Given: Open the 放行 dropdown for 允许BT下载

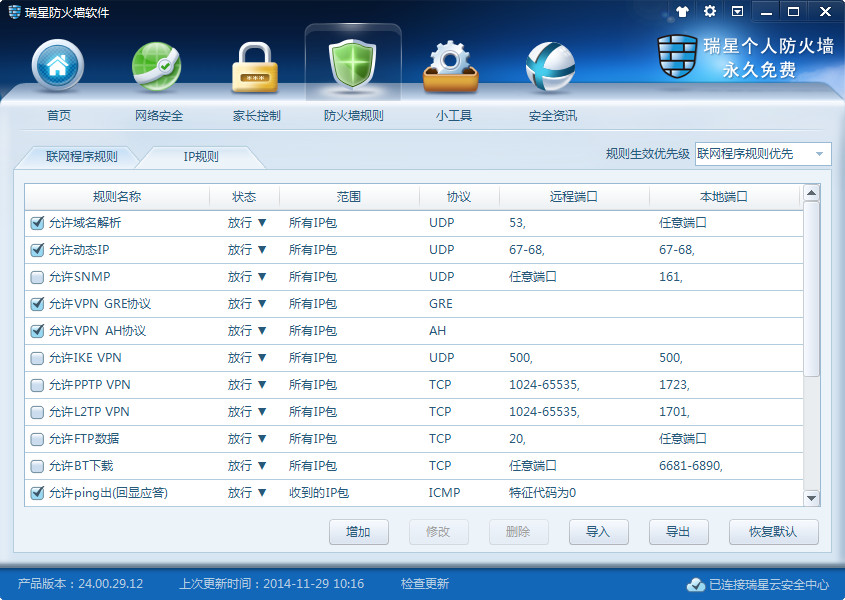Looking at the screenshot, I should coord(250,466).
